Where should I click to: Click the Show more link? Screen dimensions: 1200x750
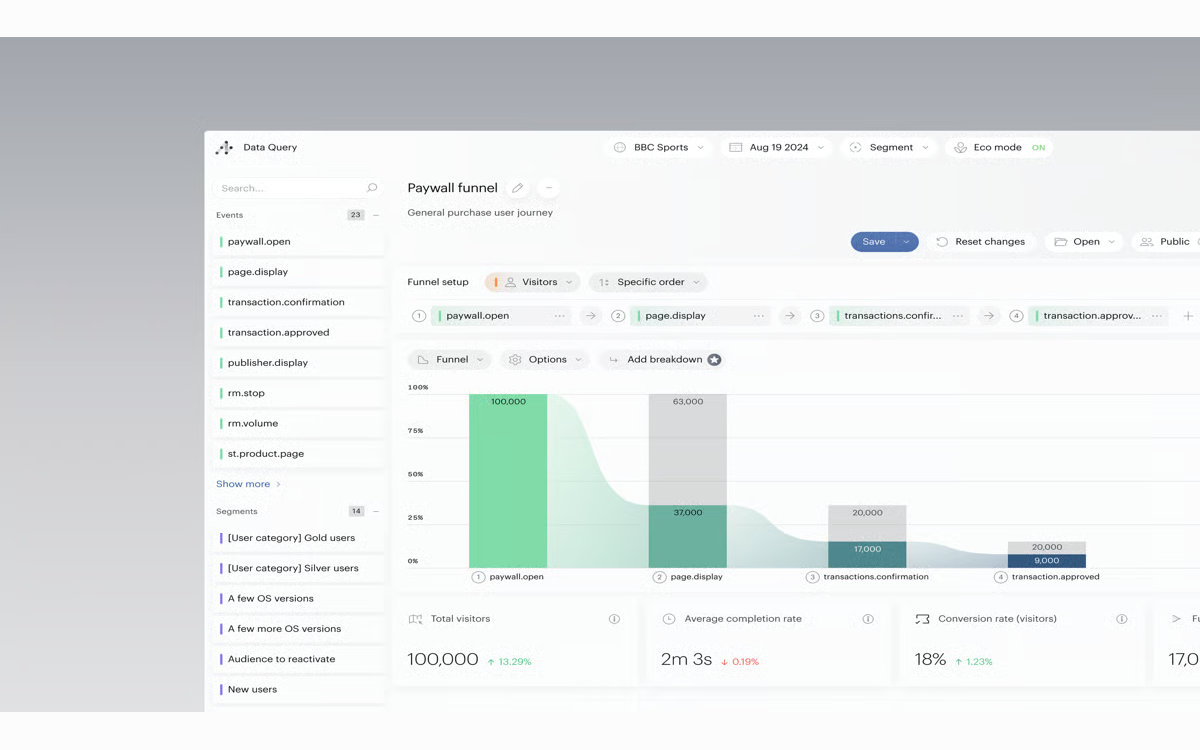[248, 484]
